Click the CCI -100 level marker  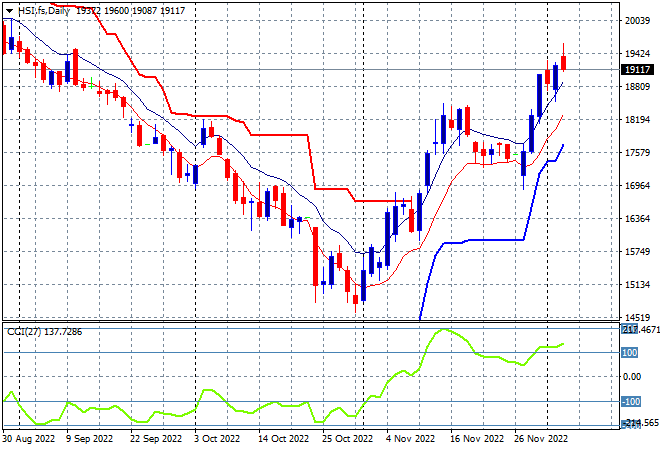point(631,402)
